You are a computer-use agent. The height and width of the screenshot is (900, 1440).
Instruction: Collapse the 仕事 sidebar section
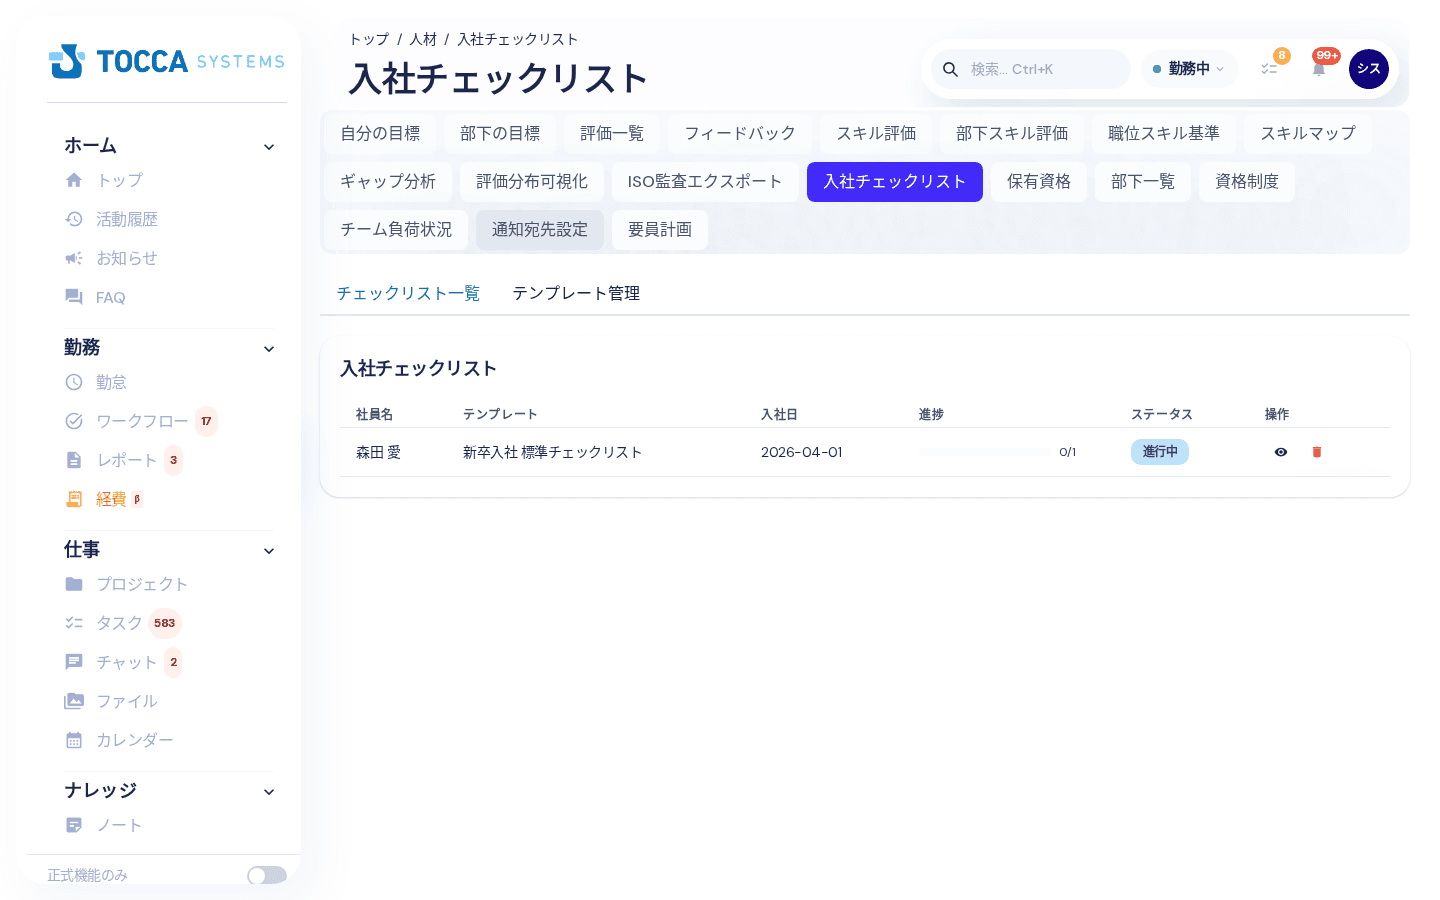(269, 551)
